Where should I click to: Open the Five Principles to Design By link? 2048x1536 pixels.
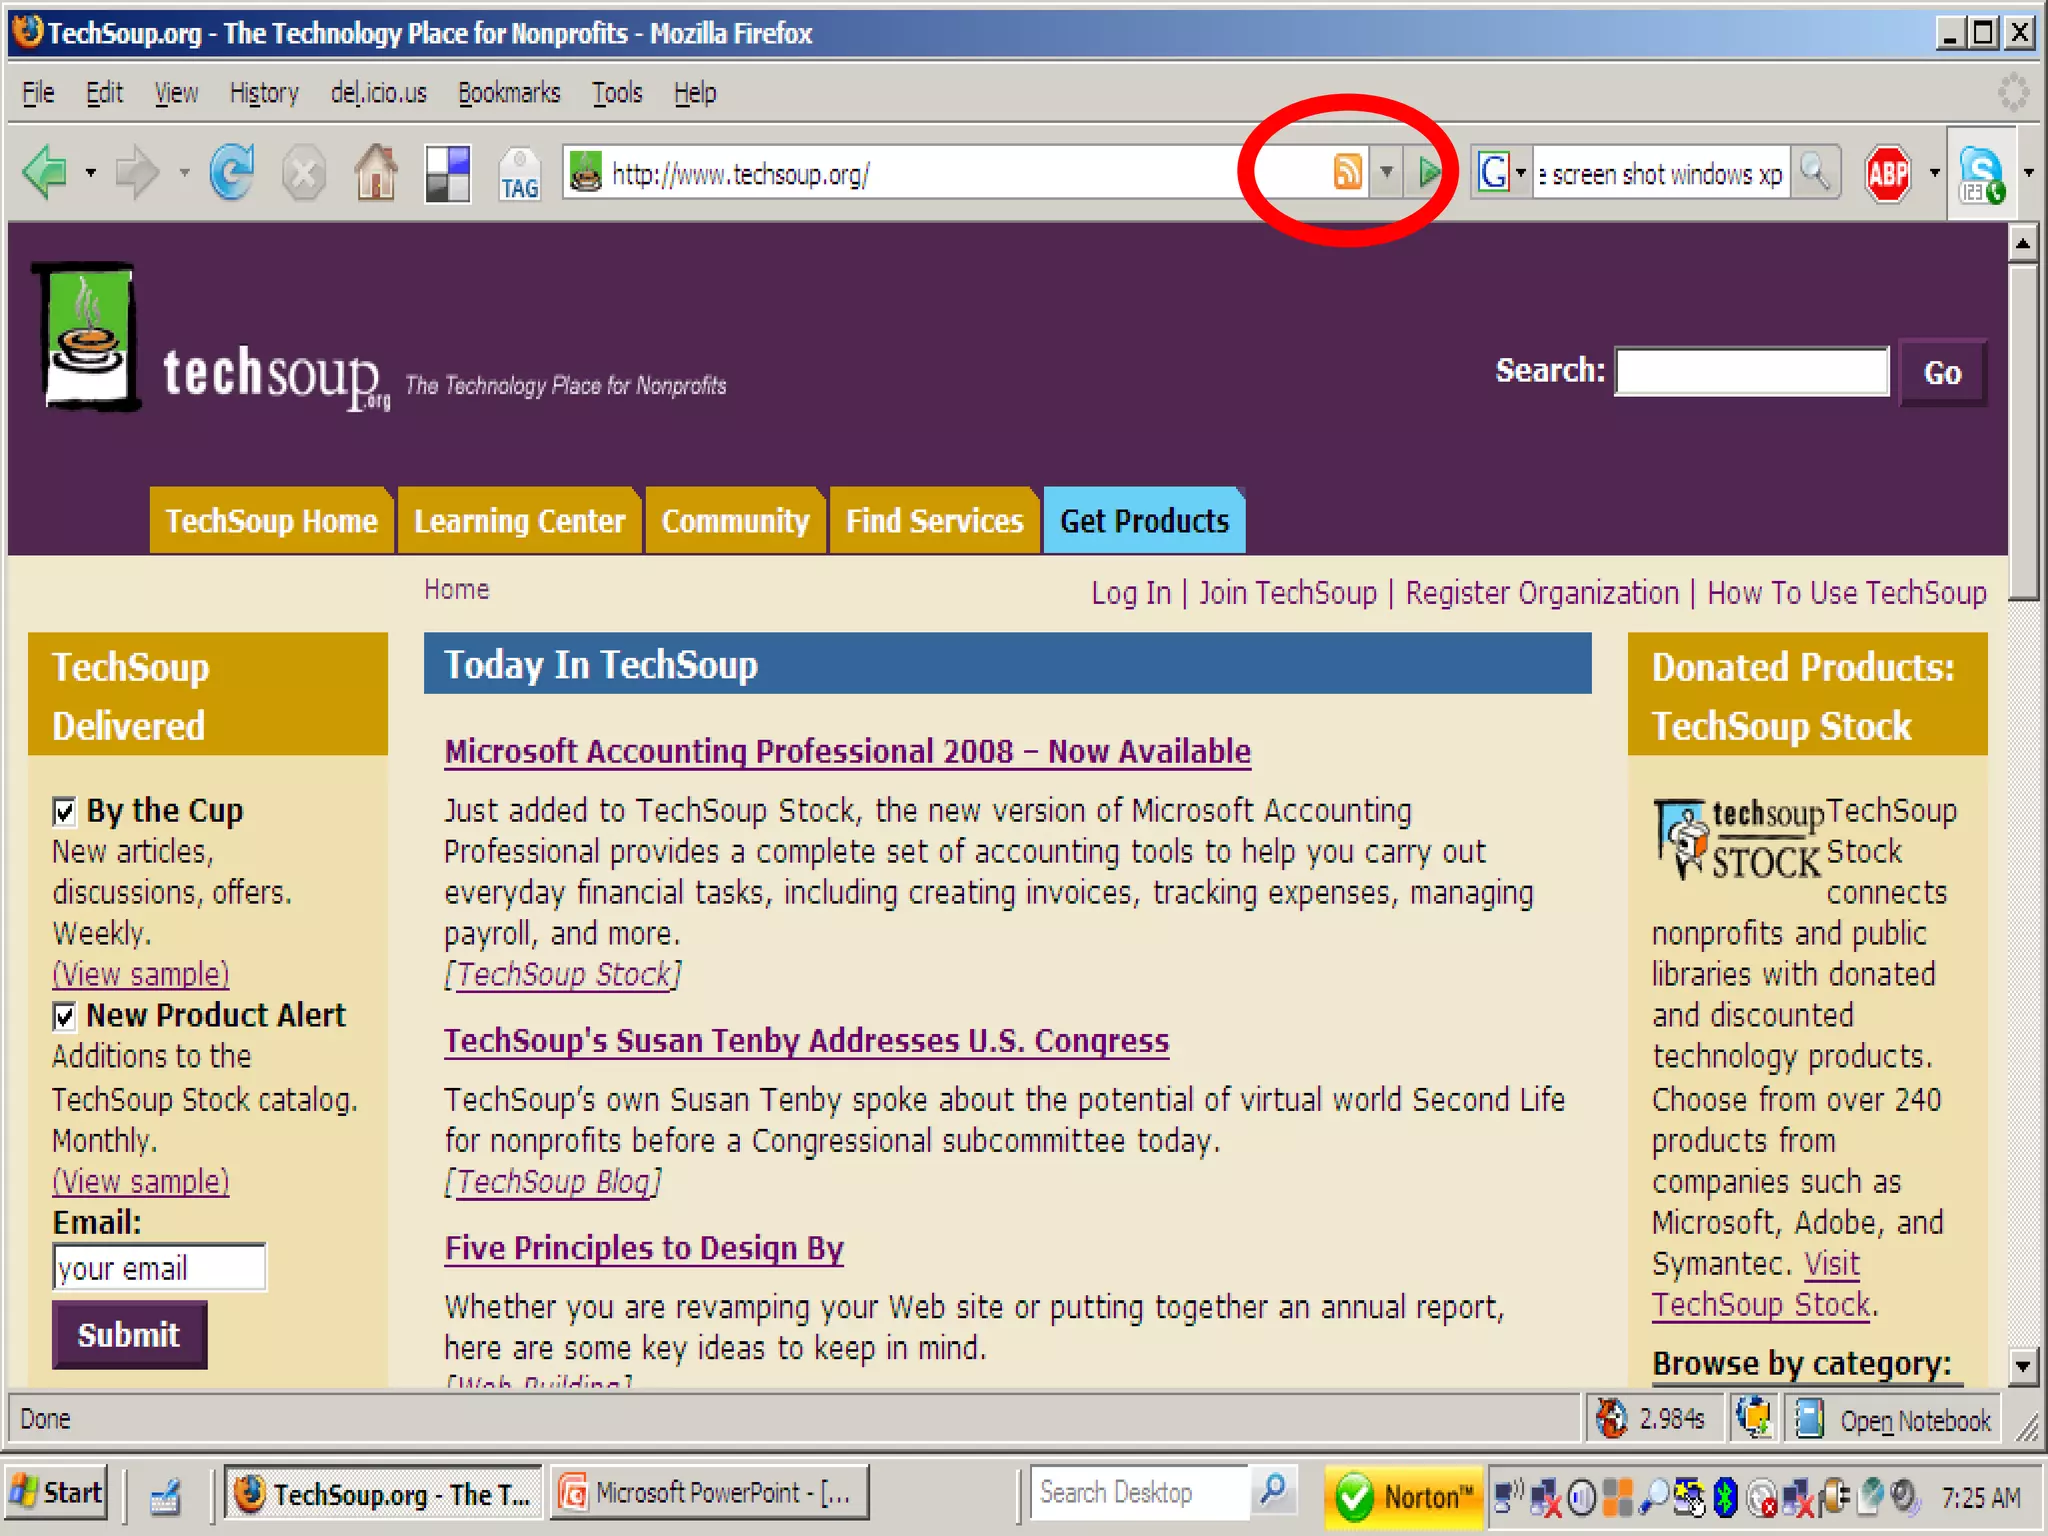[643, 1248]
